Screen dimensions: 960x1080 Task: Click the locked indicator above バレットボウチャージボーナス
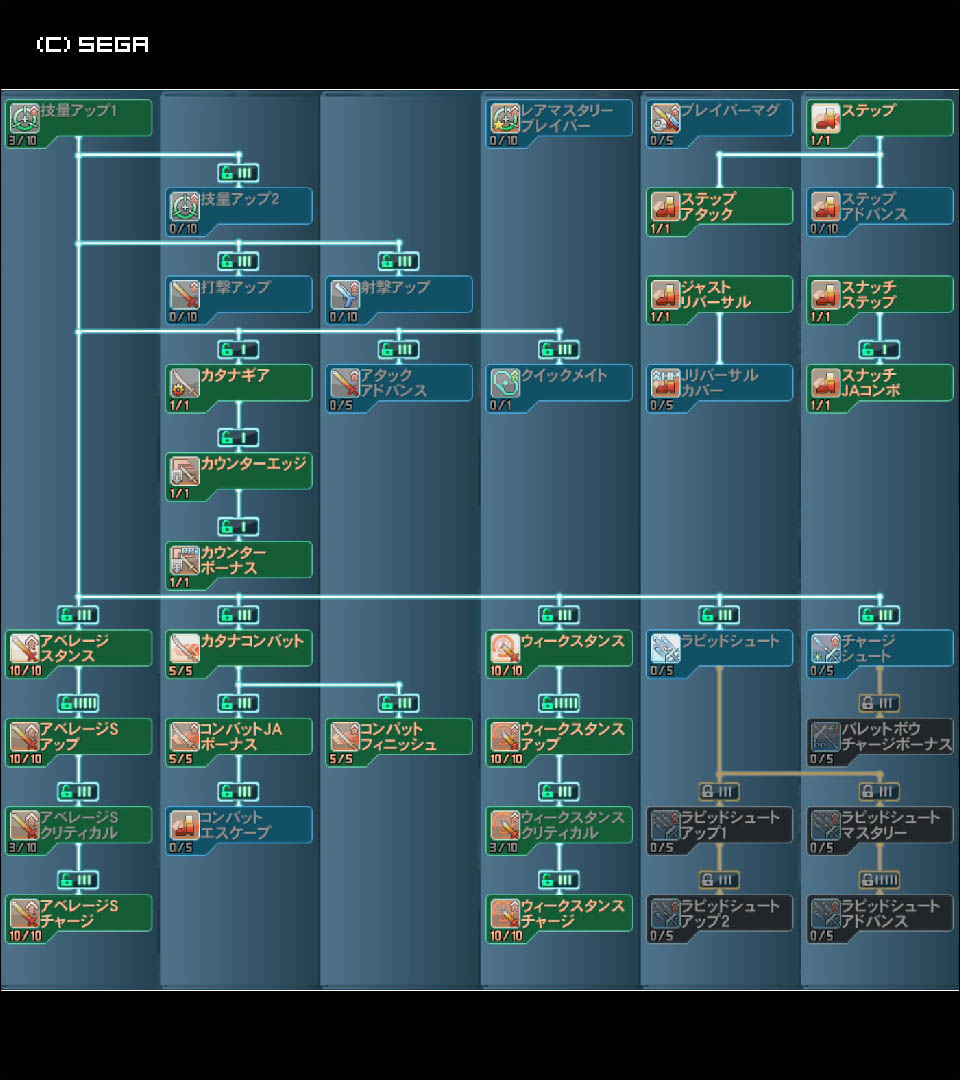click(879, 703)
